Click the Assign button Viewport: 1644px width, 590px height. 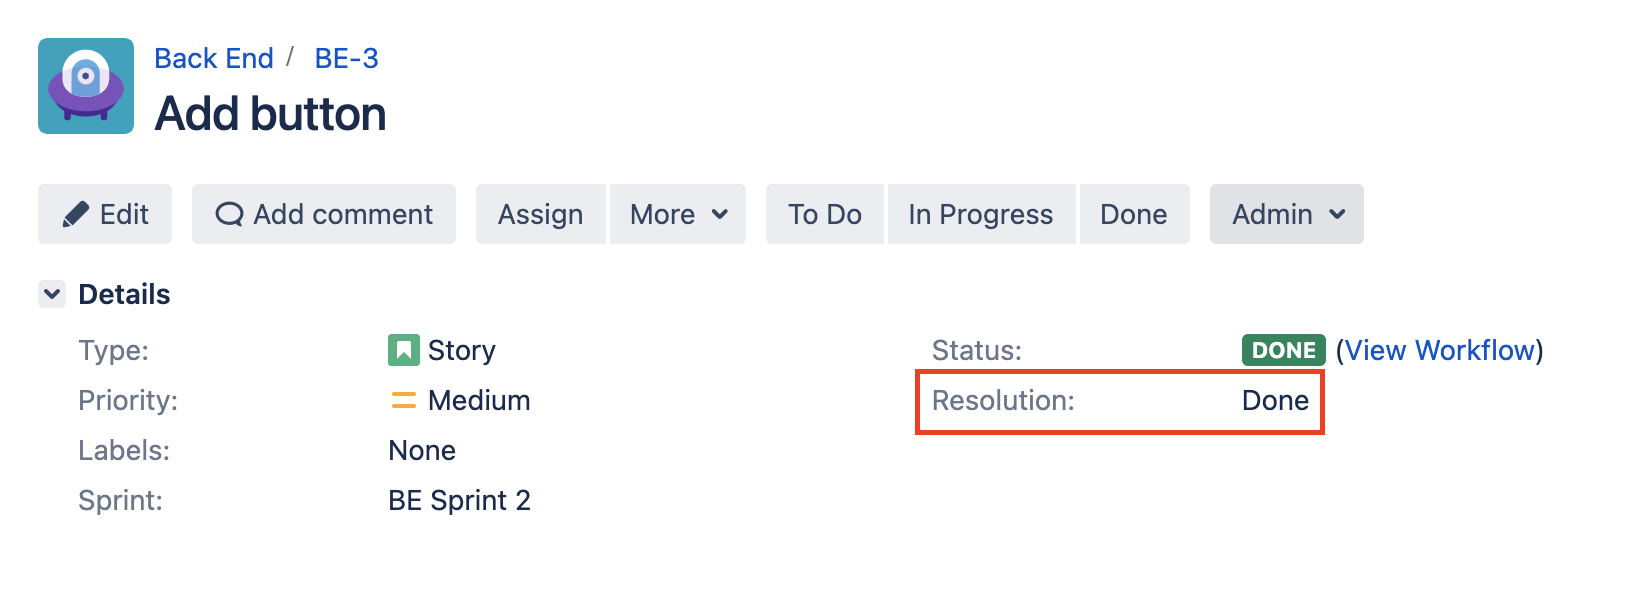click(540, 213)
